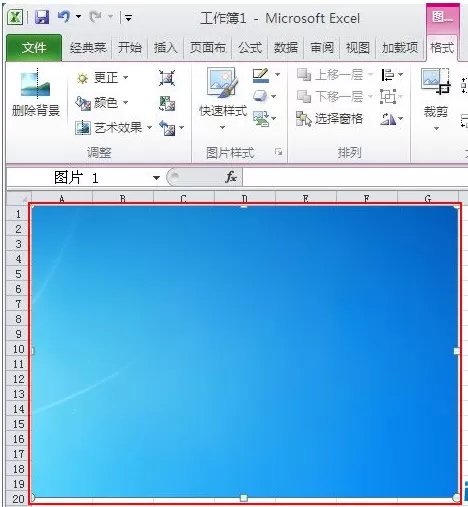Viewport: 468px width, 507px height.
Task: Open the Reset Picture dropdown arrow
Action: click(x=182, y=128)
